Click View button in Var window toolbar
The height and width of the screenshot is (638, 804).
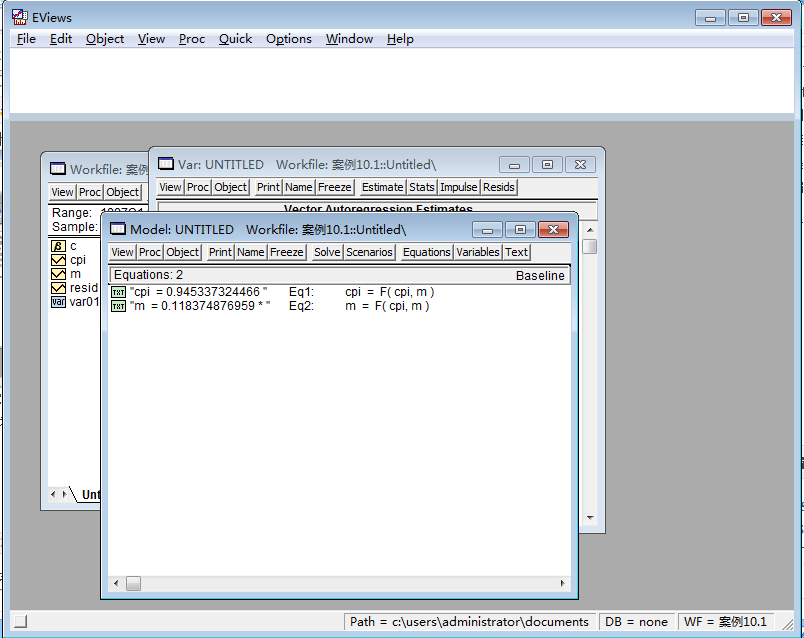(x=170, y=187)
